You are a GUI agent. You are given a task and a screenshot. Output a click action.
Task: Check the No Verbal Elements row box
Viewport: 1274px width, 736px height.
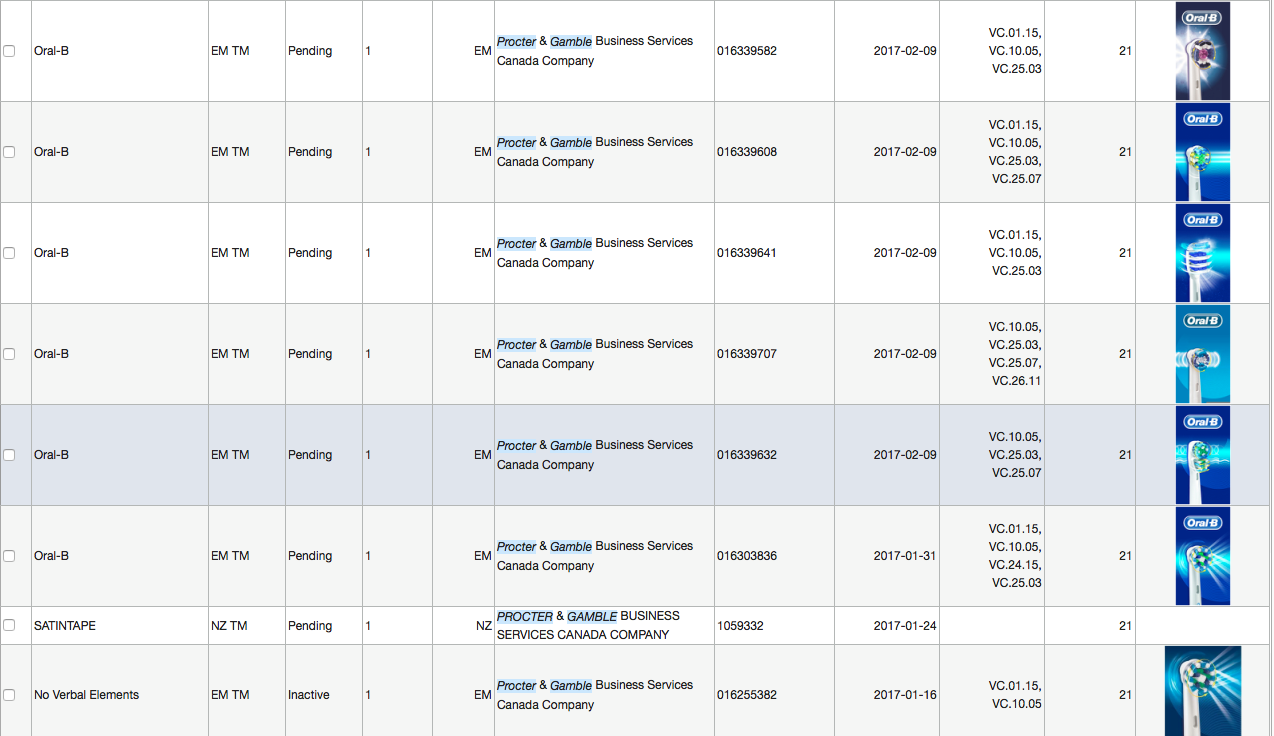(x=9, y=695)
